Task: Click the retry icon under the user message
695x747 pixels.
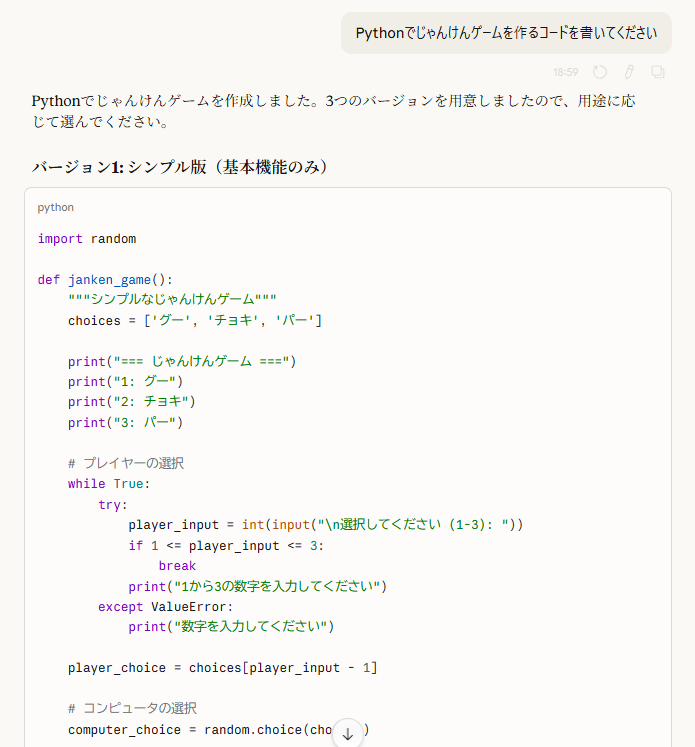Action: [x=600, y=72]
